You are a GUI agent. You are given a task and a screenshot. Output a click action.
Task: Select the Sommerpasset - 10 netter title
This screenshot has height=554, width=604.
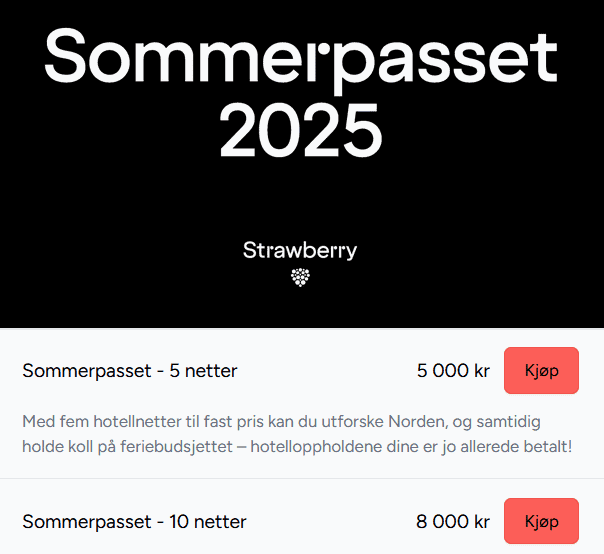click(134, 521)
